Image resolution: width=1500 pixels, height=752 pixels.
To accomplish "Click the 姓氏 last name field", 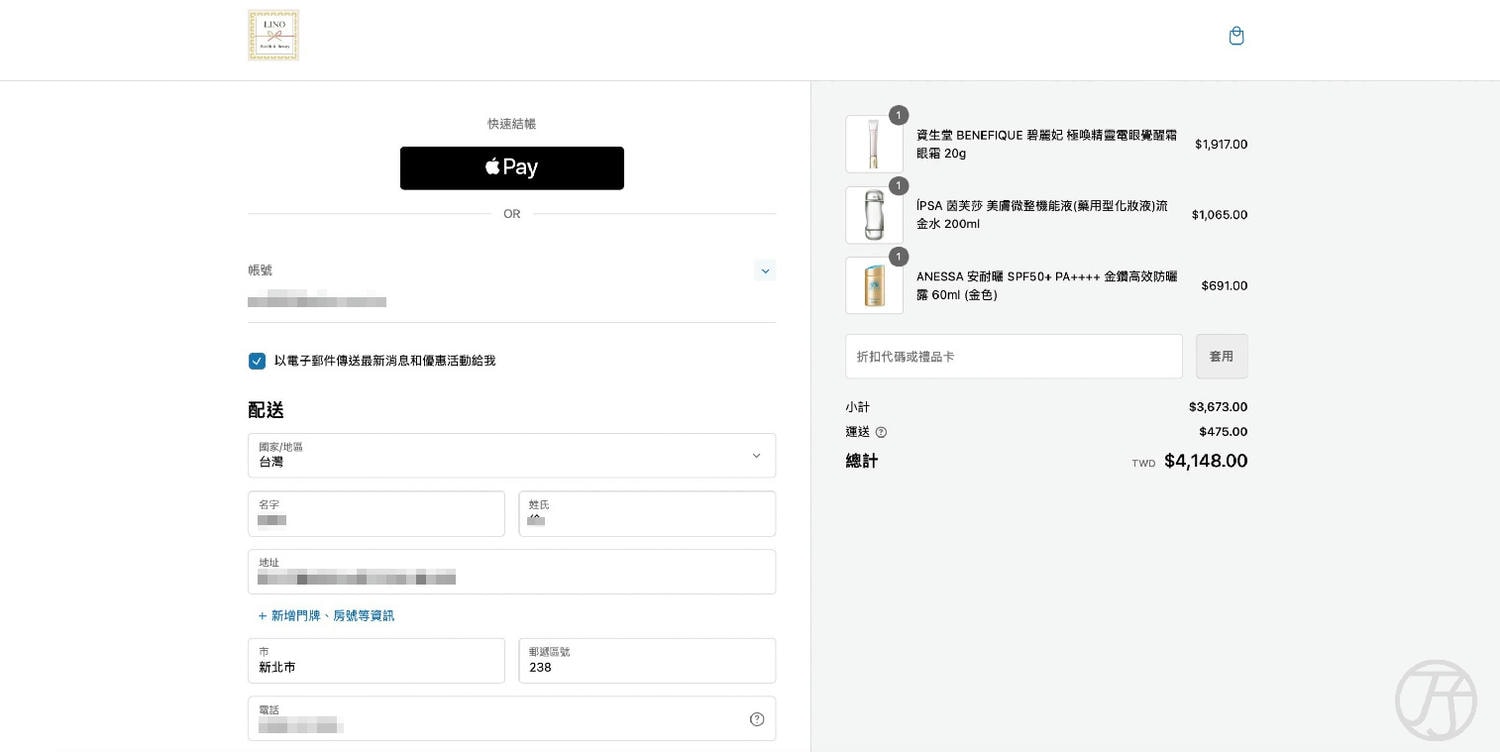I will click(647, 514).
